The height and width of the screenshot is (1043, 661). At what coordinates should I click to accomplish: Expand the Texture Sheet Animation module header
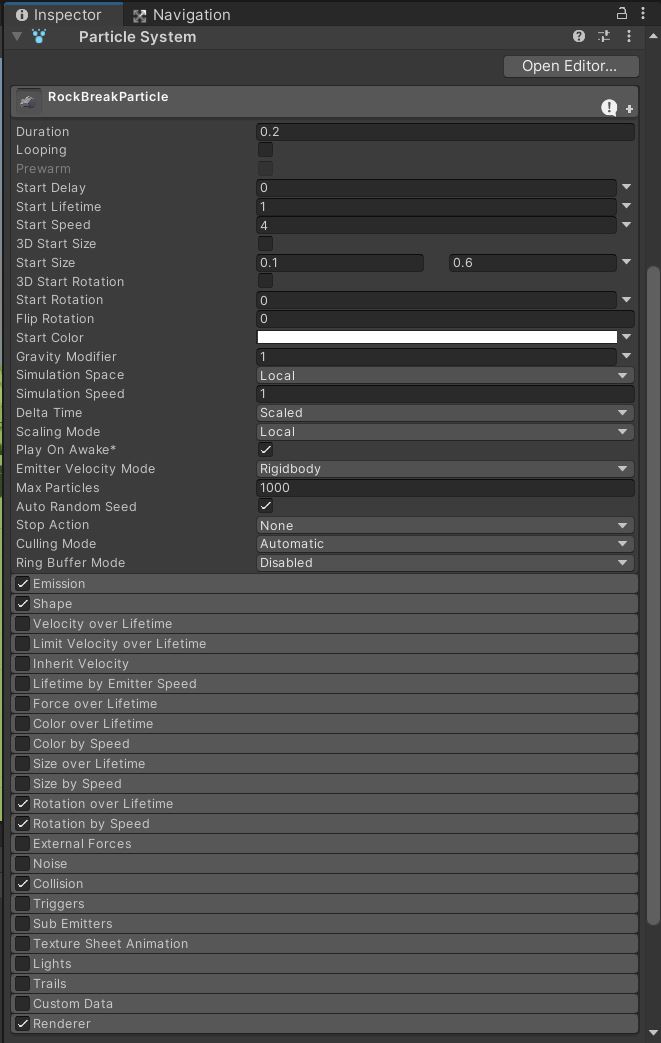coord(325,943)
